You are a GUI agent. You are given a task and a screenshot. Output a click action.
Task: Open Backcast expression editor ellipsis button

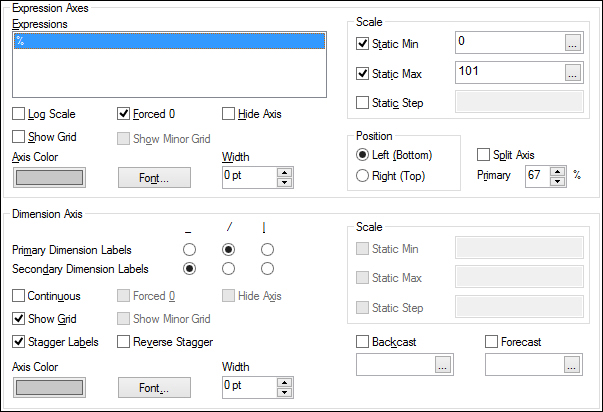tap(443, 365)
